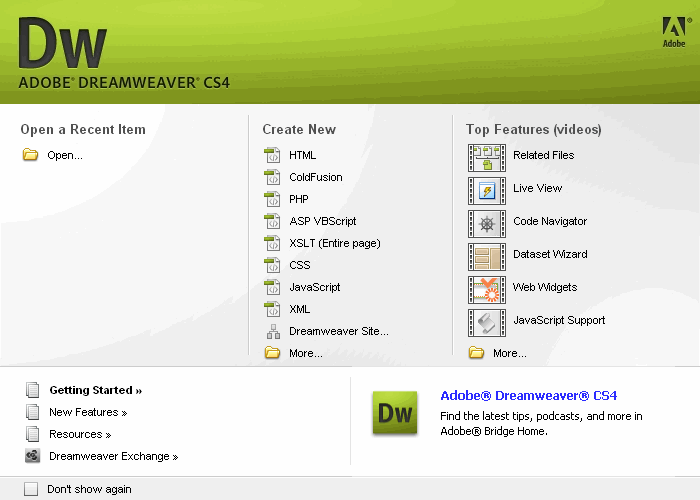Click the JavaScript document icon
The image size is (700, 500).
coord(272,287)
